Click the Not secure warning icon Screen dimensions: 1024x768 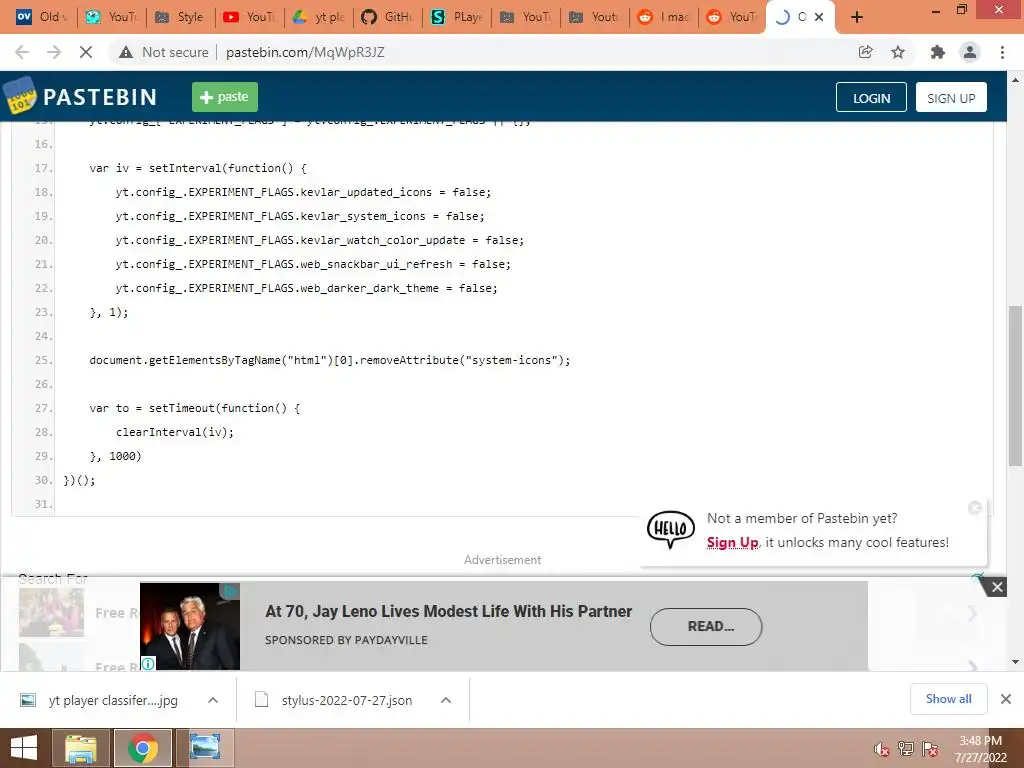(x=126, y=52)
